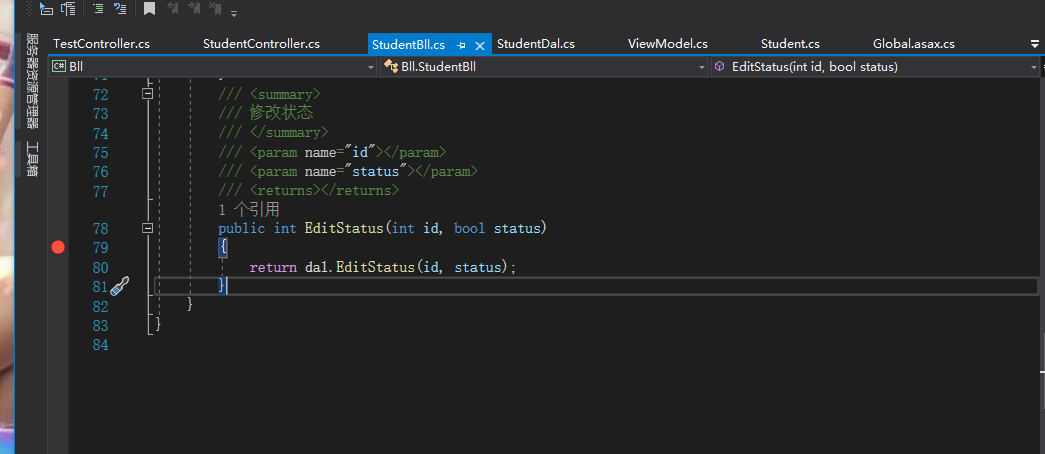Click the comment-out selected lines icon

click(x=98, y=9)
